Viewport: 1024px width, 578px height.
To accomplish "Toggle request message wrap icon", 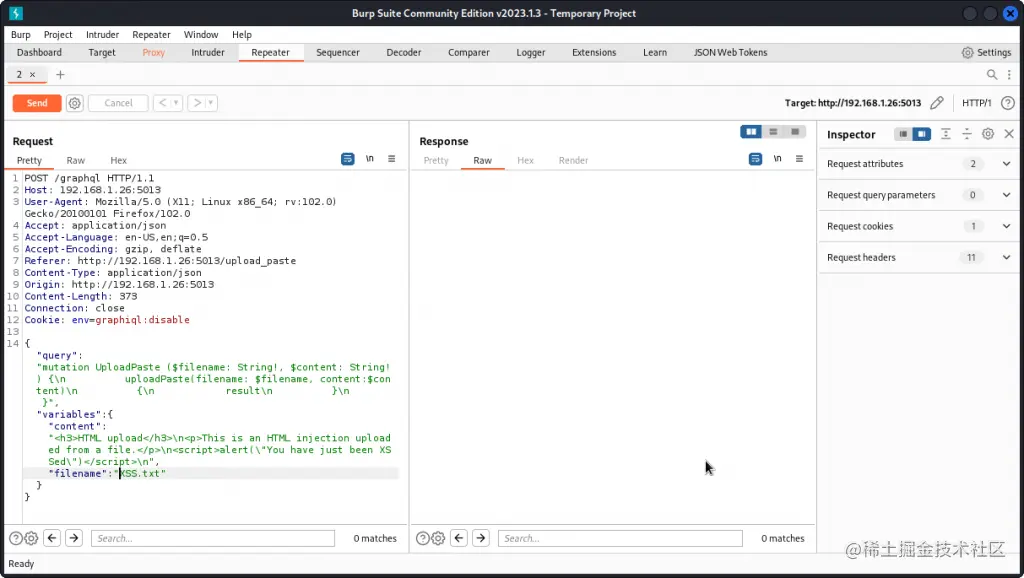I will [x=347, y=159].
